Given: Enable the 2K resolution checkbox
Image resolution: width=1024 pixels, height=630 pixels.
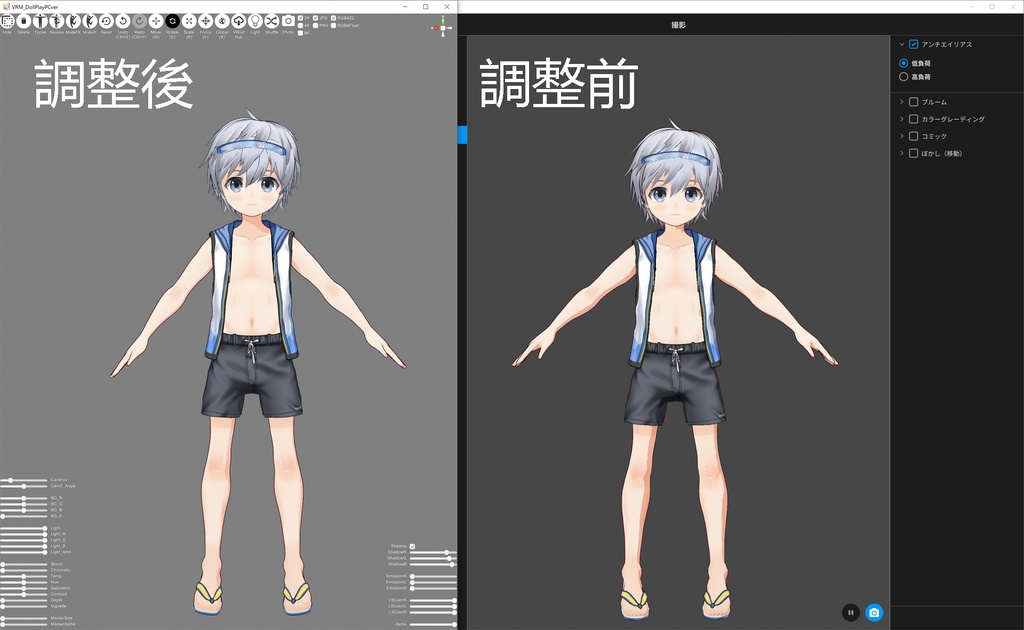Looking at the screenshot, I should [x=300, y=18].
